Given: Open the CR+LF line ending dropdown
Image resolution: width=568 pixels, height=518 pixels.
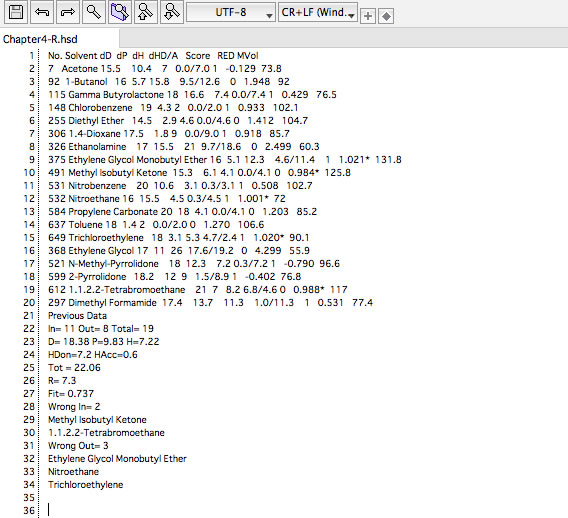Looking at the screenshot, I should click(x=318, y=13).
